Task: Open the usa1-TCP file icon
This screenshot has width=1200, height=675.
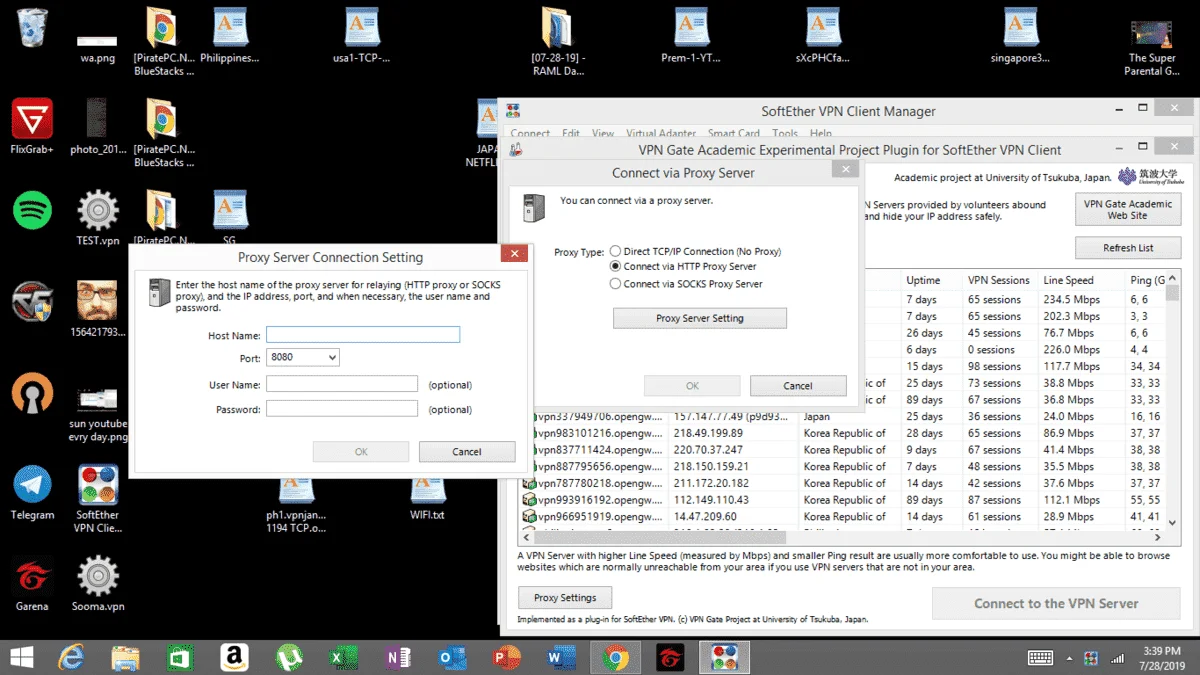Action: pyautogui.click(x=363, y=36)
